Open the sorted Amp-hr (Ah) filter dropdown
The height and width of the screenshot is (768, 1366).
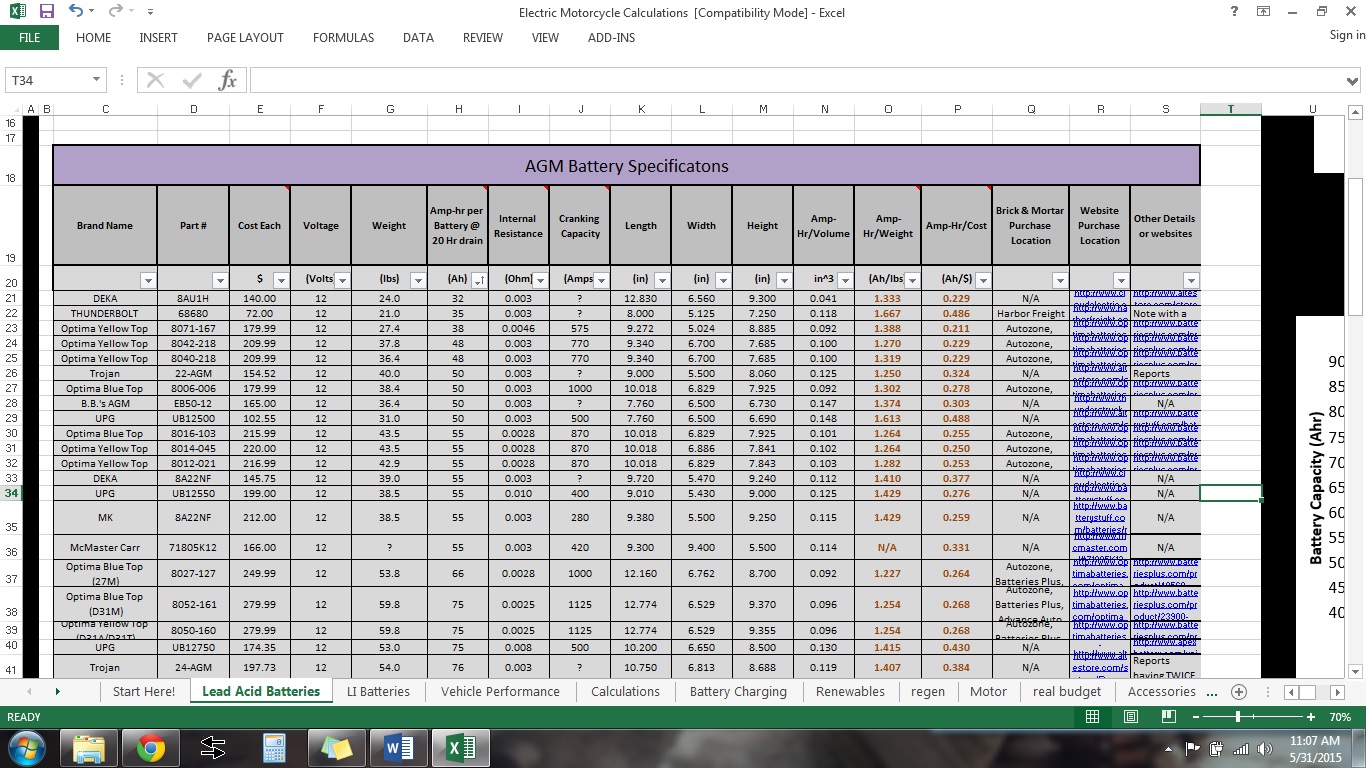(x=478, y=281)
